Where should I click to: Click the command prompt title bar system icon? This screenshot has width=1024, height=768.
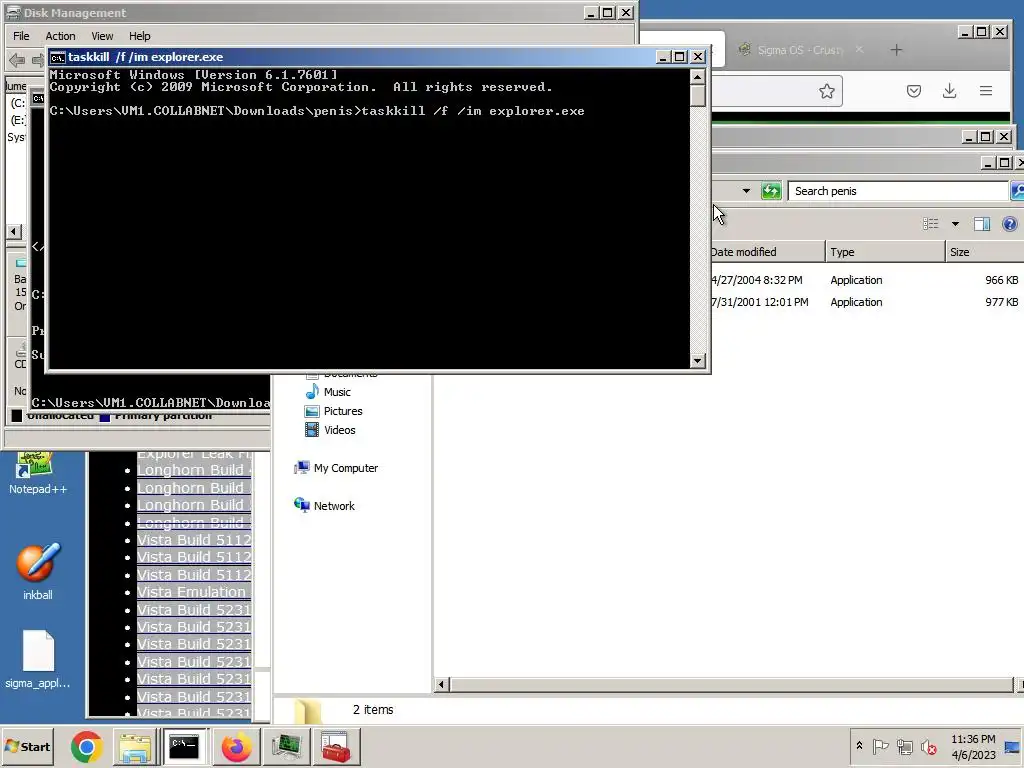(x=57, y=57)
